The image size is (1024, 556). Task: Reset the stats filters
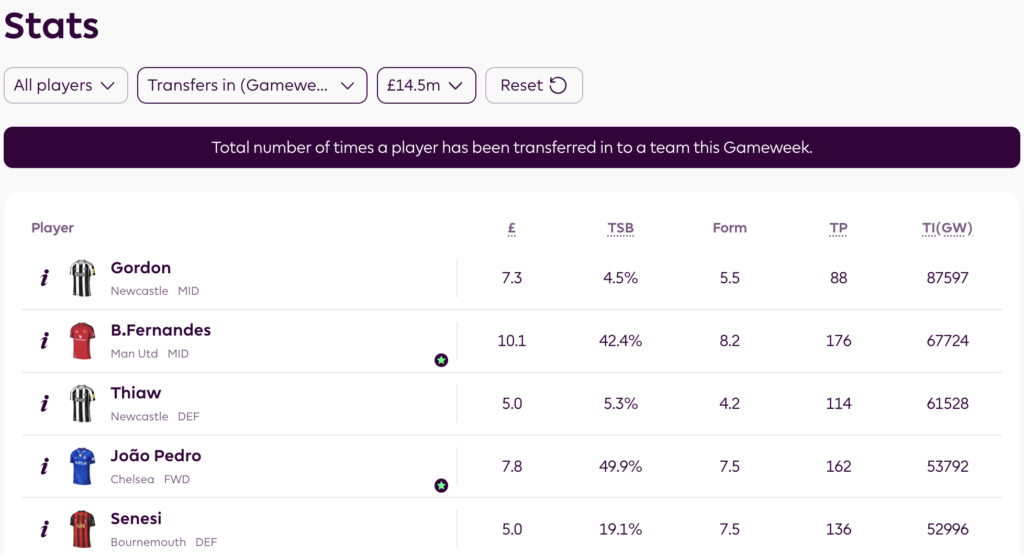[x=534, y=85]
